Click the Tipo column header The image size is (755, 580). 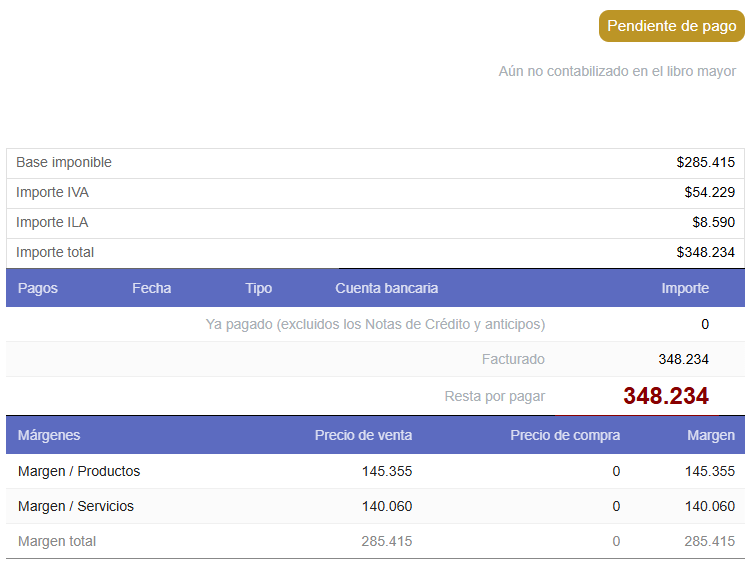[258, 288]
